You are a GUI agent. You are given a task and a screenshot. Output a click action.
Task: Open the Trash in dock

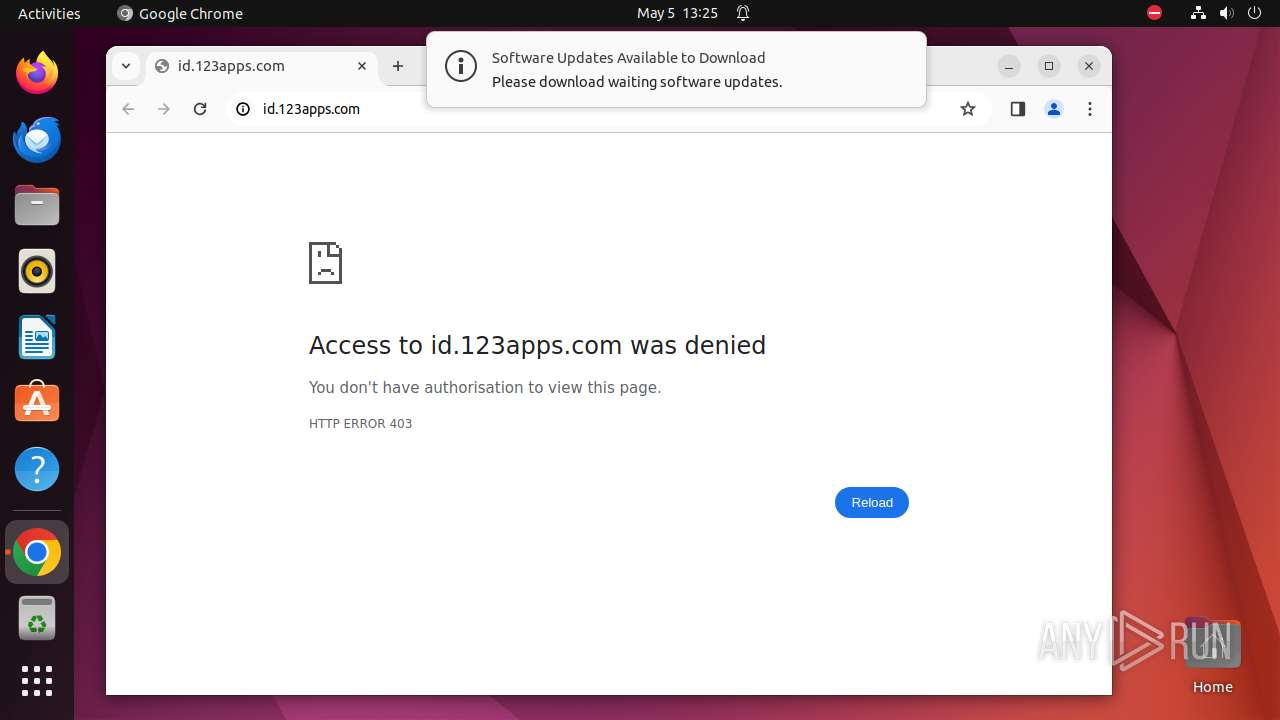coord(37,618)
